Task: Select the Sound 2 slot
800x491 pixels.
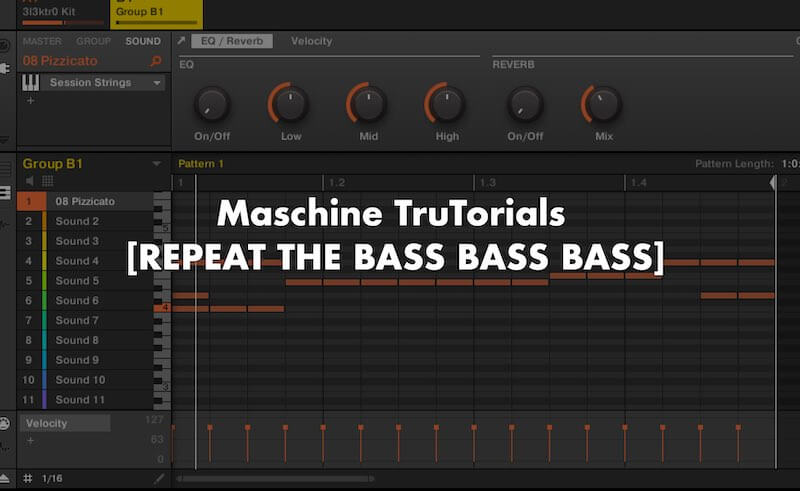Action: (85, 221)
